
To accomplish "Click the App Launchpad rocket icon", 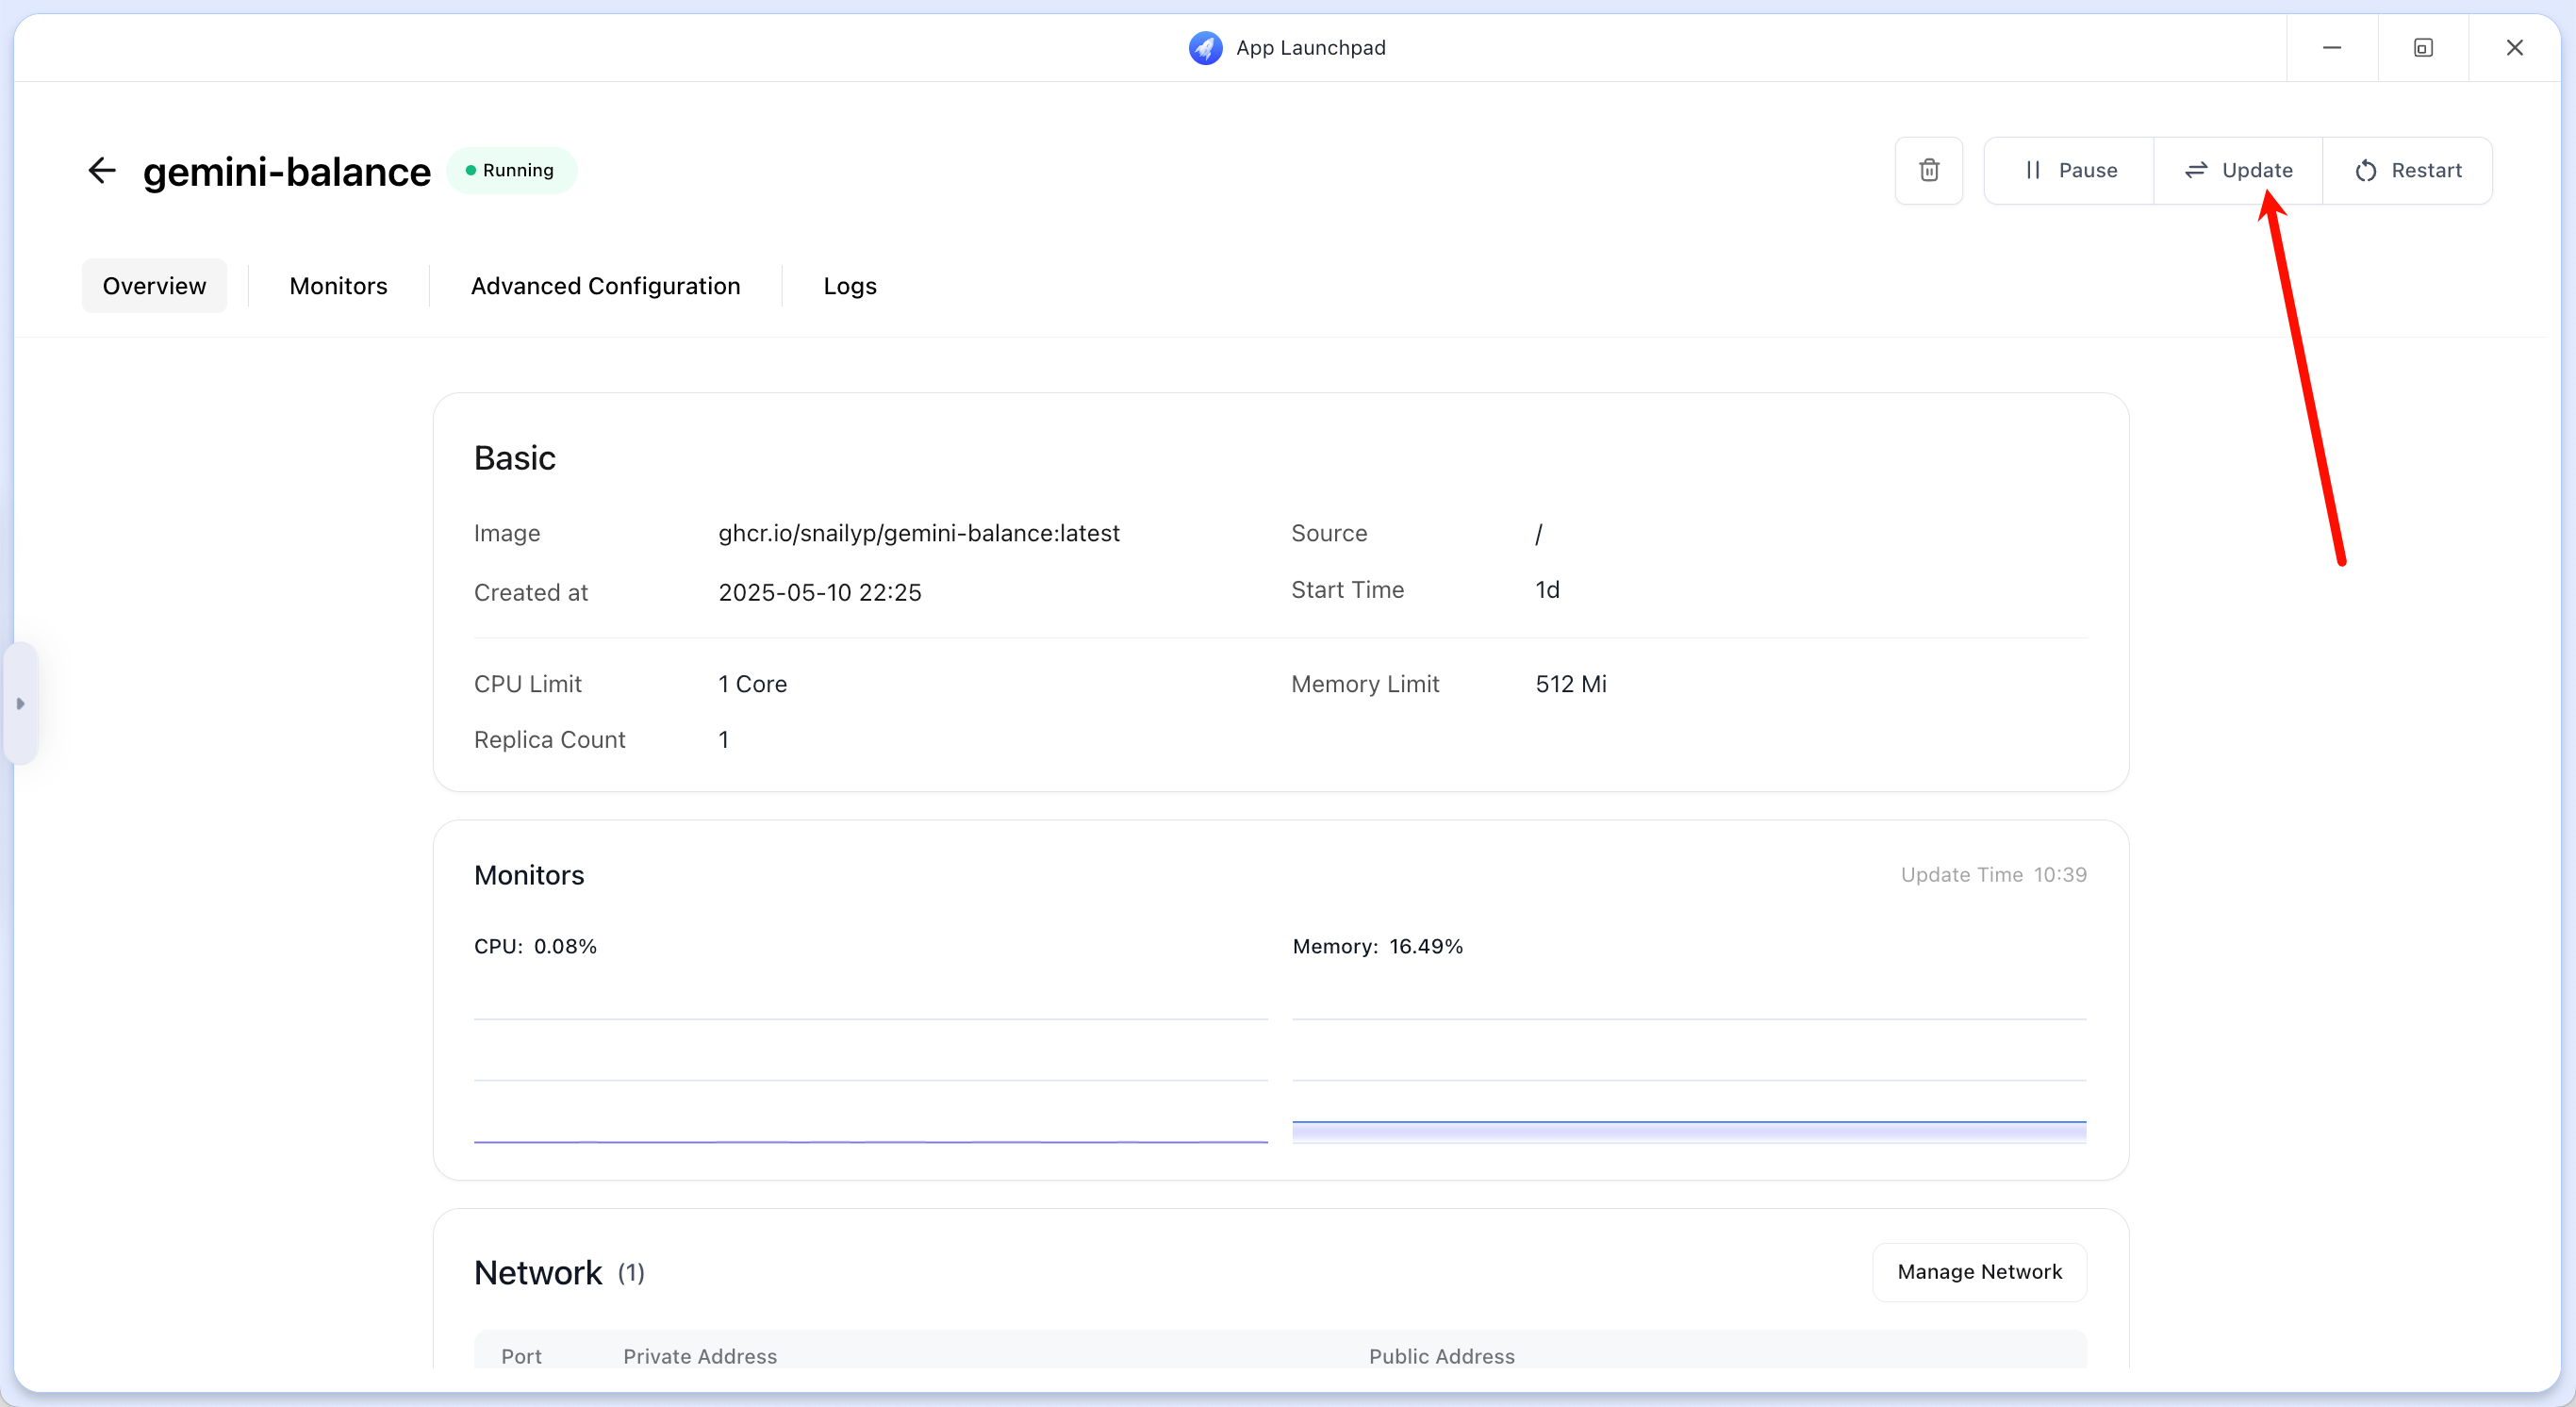I will tap(1205, 48).
